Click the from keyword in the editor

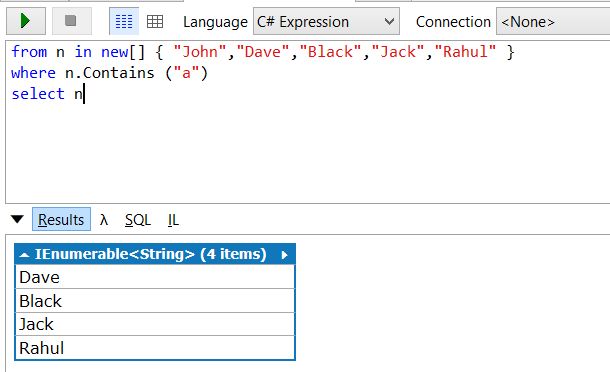click(x=29, y=52)
